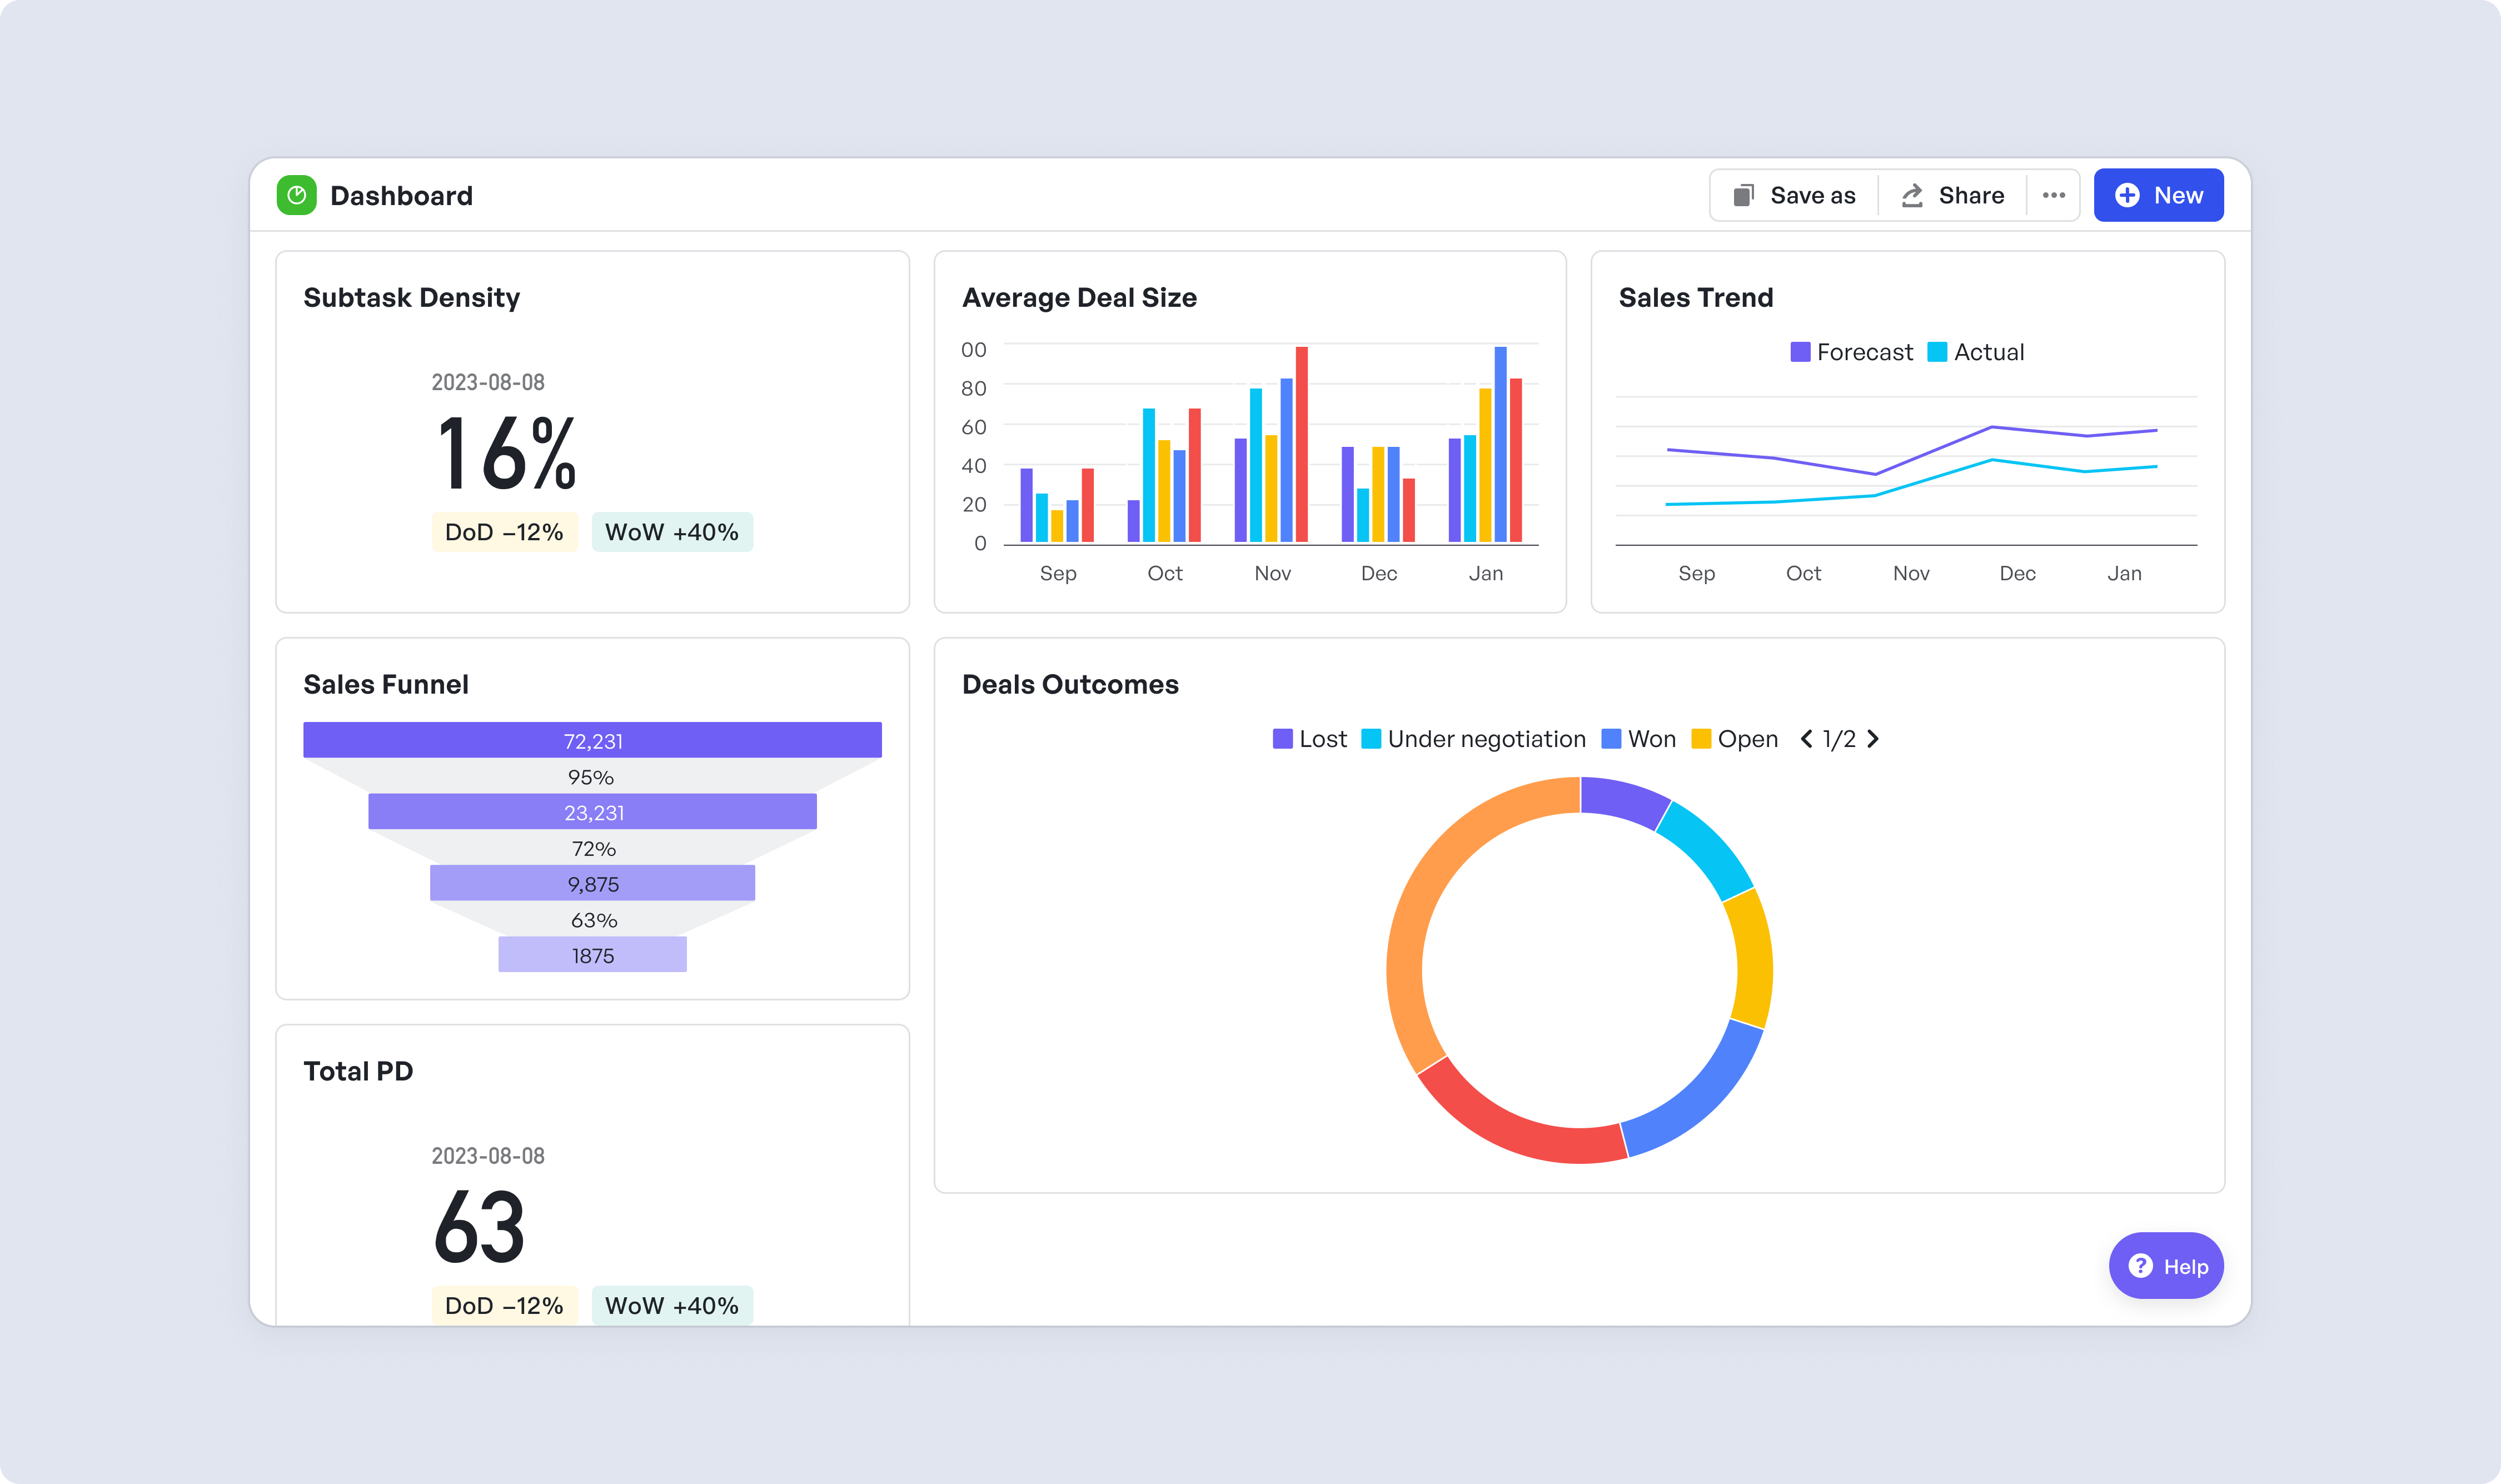Click the Deals Outcomes card title
The height and width of the screenshot is (1484, 2501).
(1070, 685)
